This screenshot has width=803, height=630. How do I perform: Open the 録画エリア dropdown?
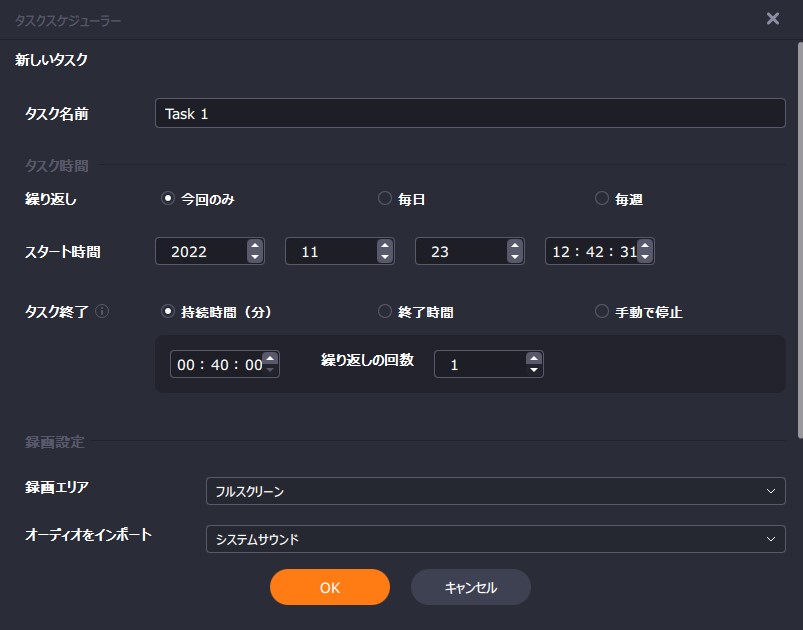pos(495,491)
